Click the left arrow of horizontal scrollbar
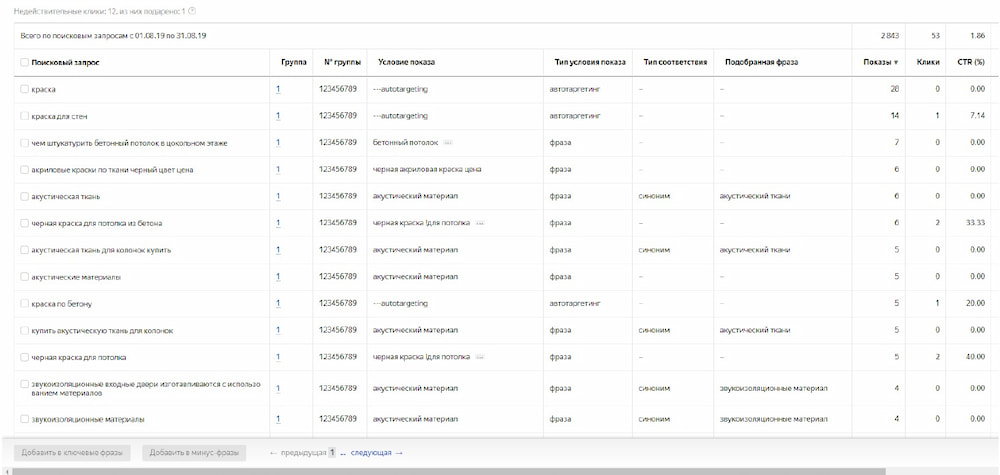This screenshot has width=1000, height=475. pyautogui.click(x=5, y=471)
